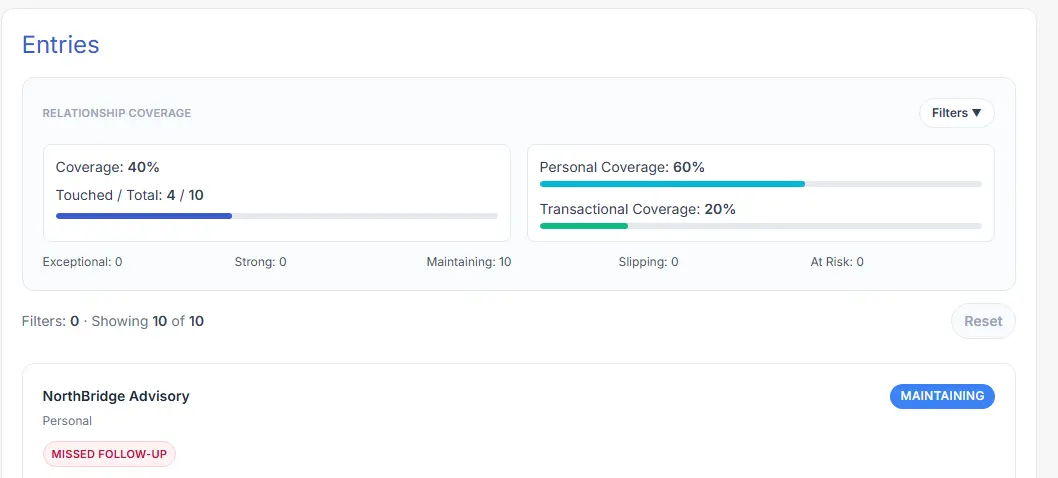The width and height of the screenshot is (1058, 478).
Task: Click the Transactional Coverage progress bar
Action: pos(760,226)
